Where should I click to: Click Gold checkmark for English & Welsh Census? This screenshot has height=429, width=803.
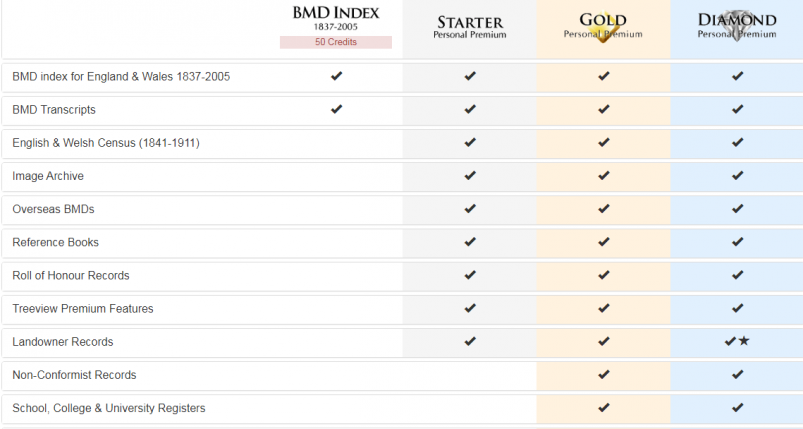pos(604,142)
